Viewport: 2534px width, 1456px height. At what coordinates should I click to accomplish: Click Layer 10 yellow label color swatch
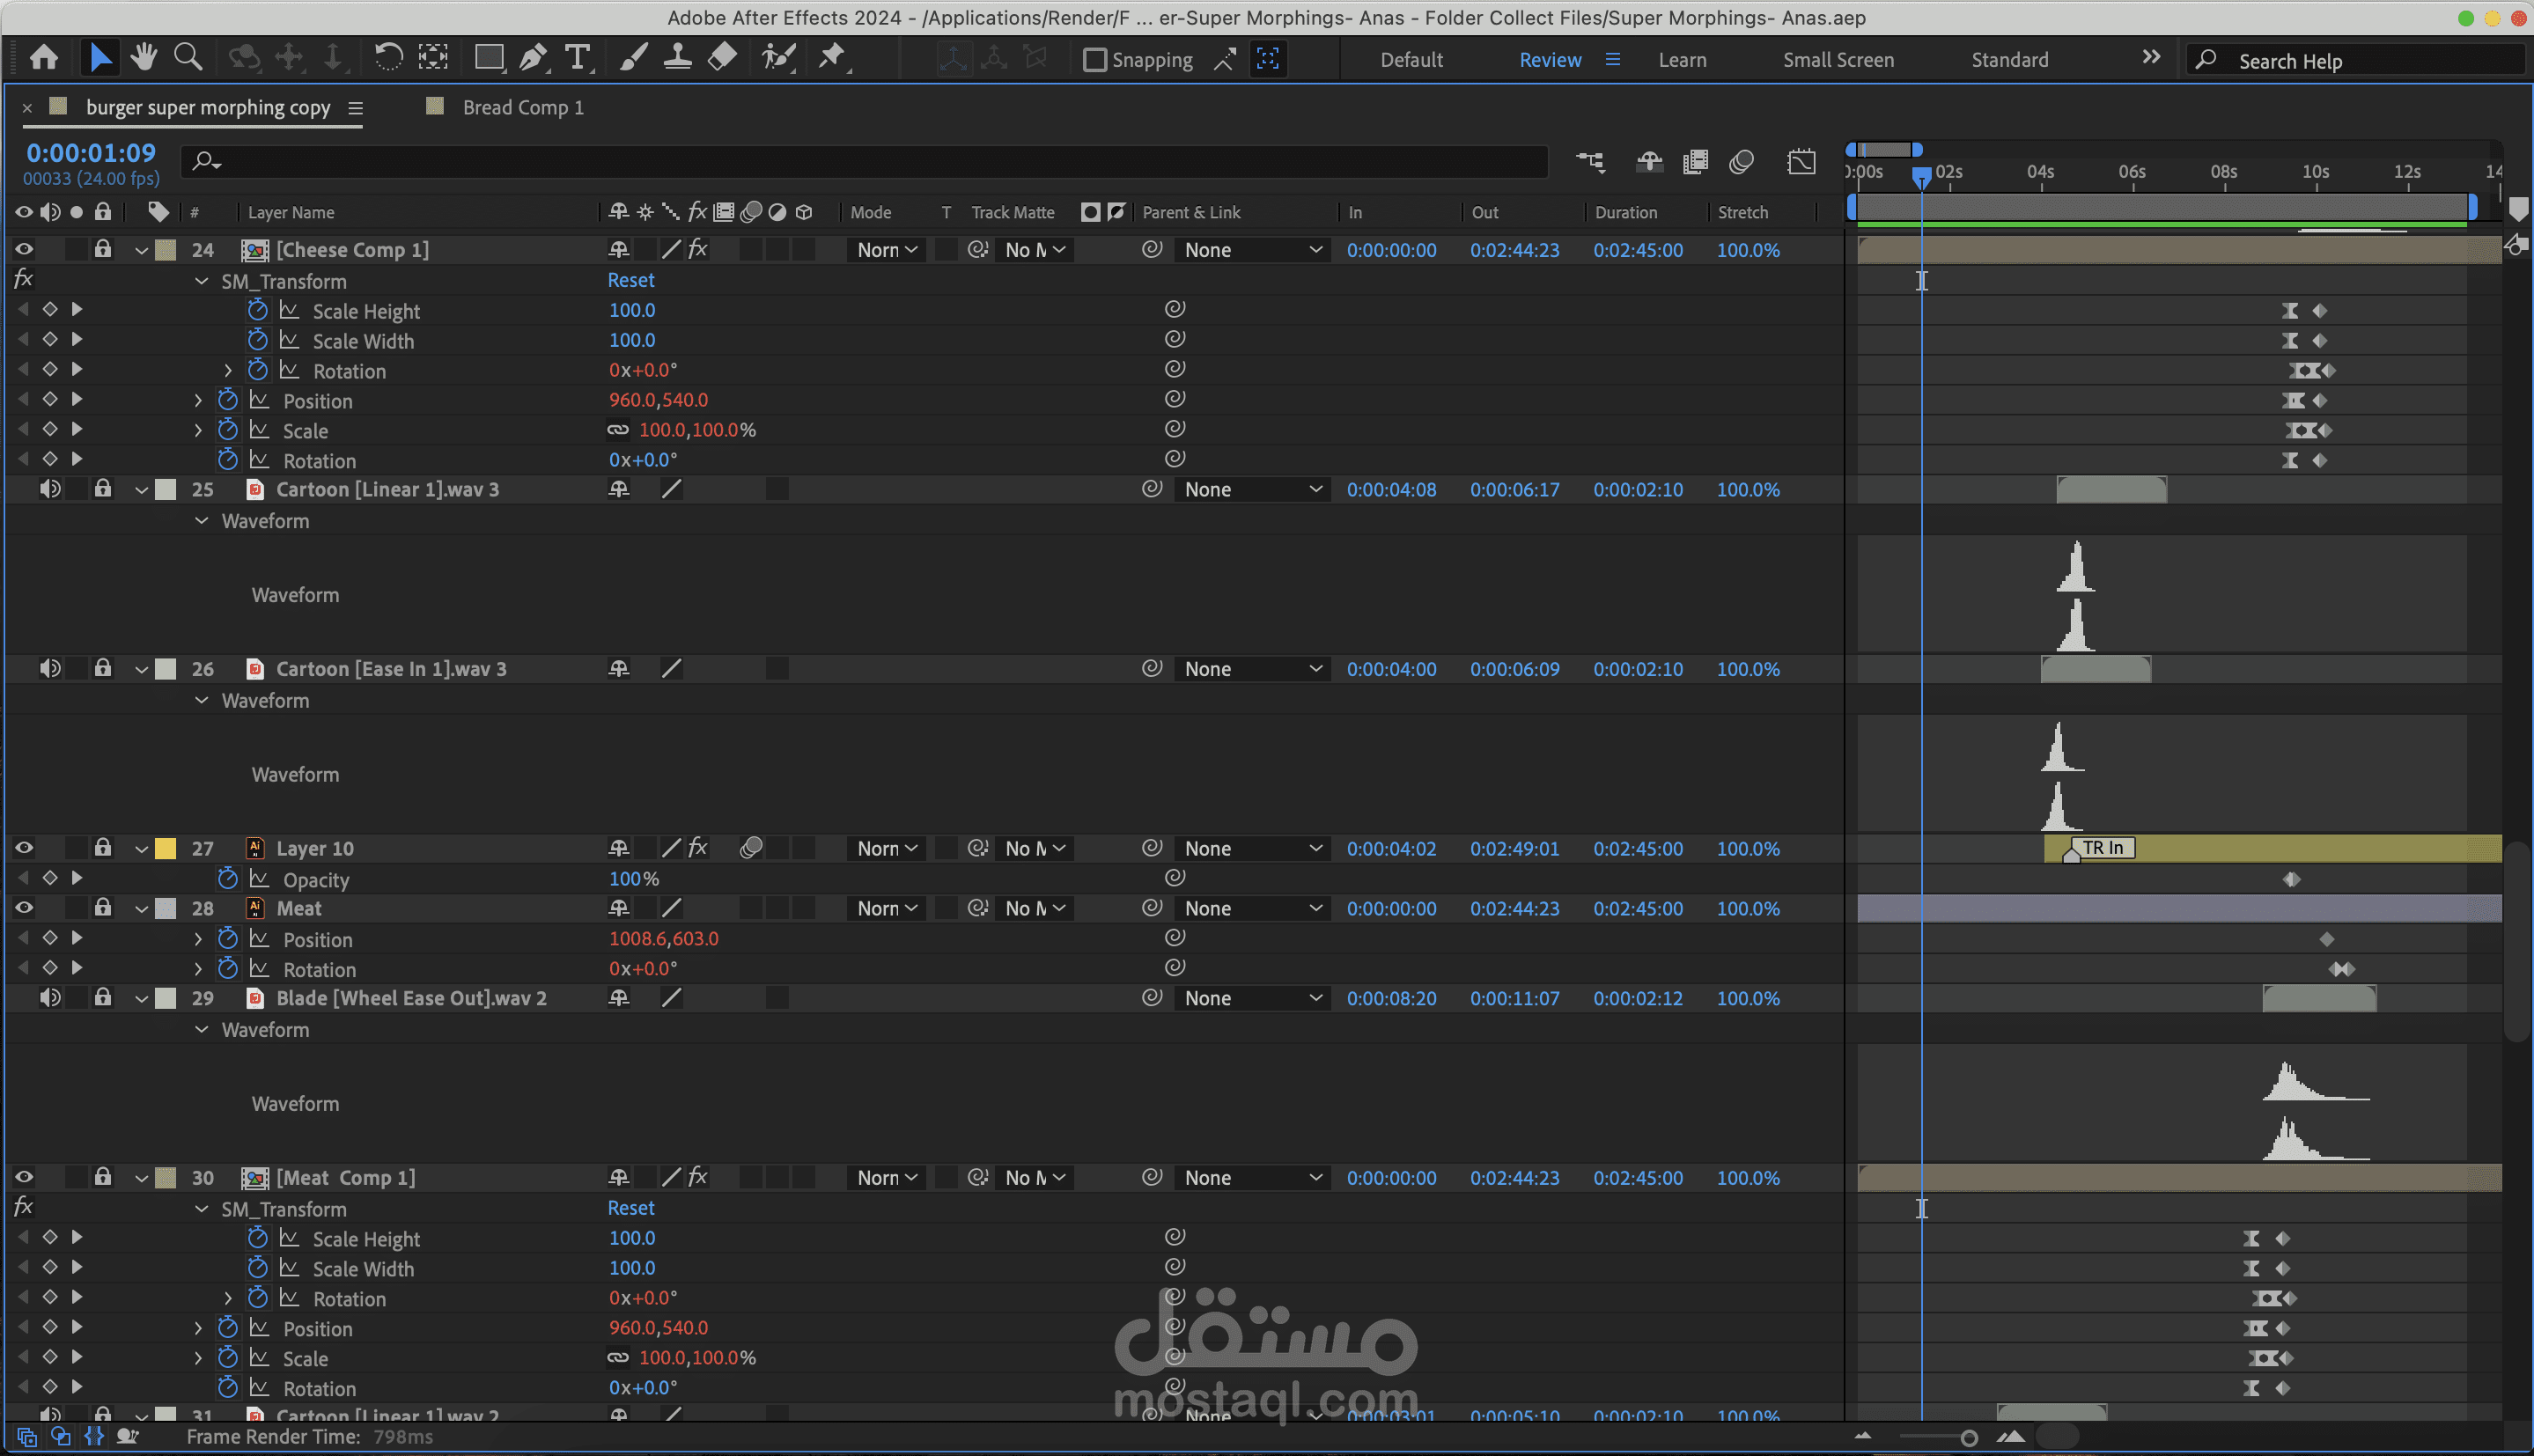click(166, 849)
